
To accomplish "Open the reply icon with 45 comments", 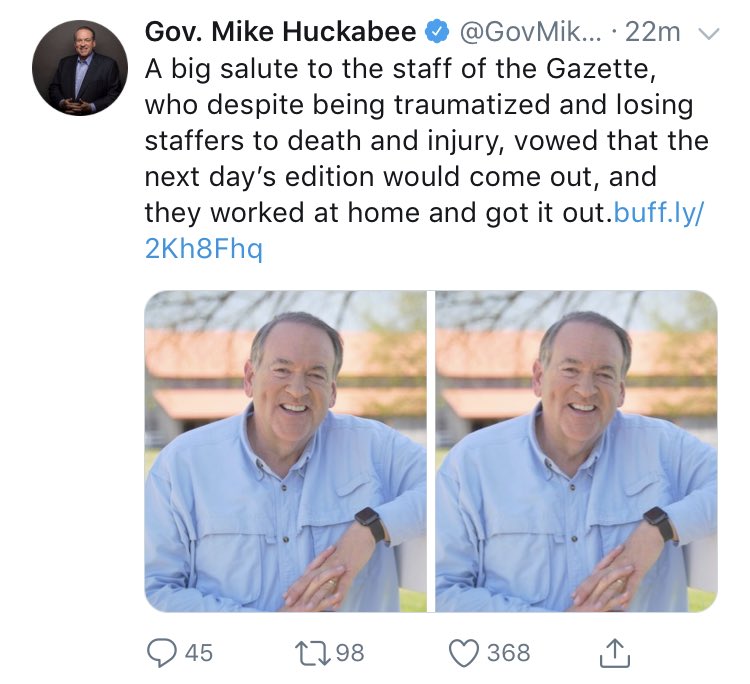I will [161, 653].
